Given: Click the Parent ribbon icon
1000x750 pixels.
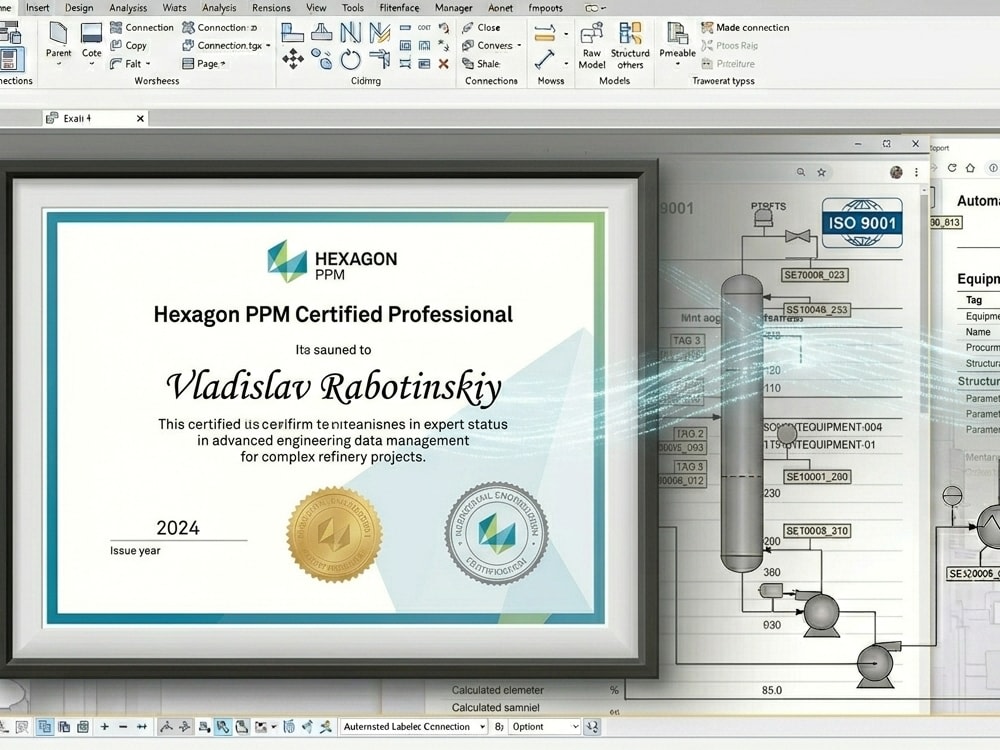Looking at the screenshot, I should tap(58, 34).
